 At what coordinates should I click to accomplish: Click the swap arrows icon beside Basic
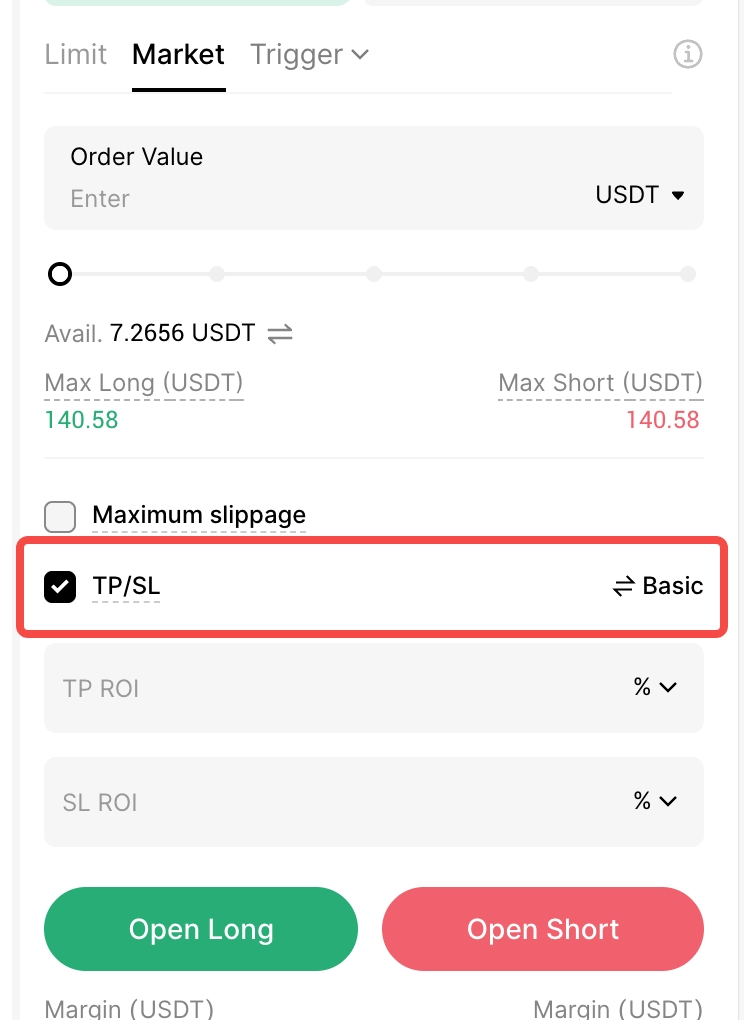click(624, 586)
